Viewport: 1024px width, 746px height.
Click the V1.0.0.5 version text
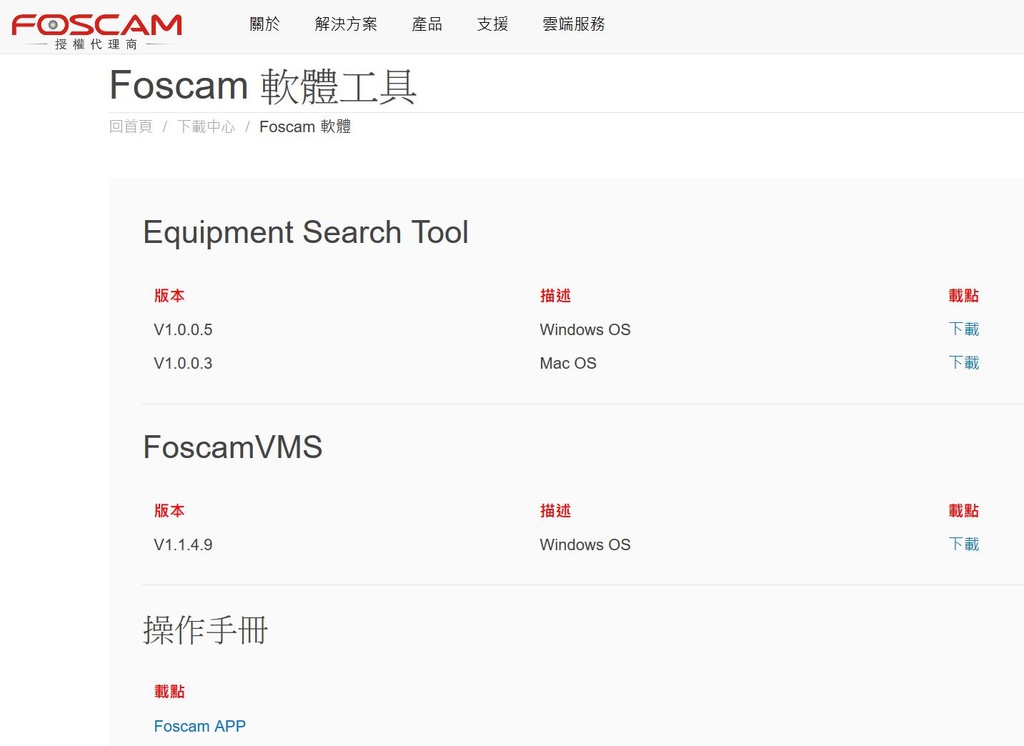coord(183,329)
